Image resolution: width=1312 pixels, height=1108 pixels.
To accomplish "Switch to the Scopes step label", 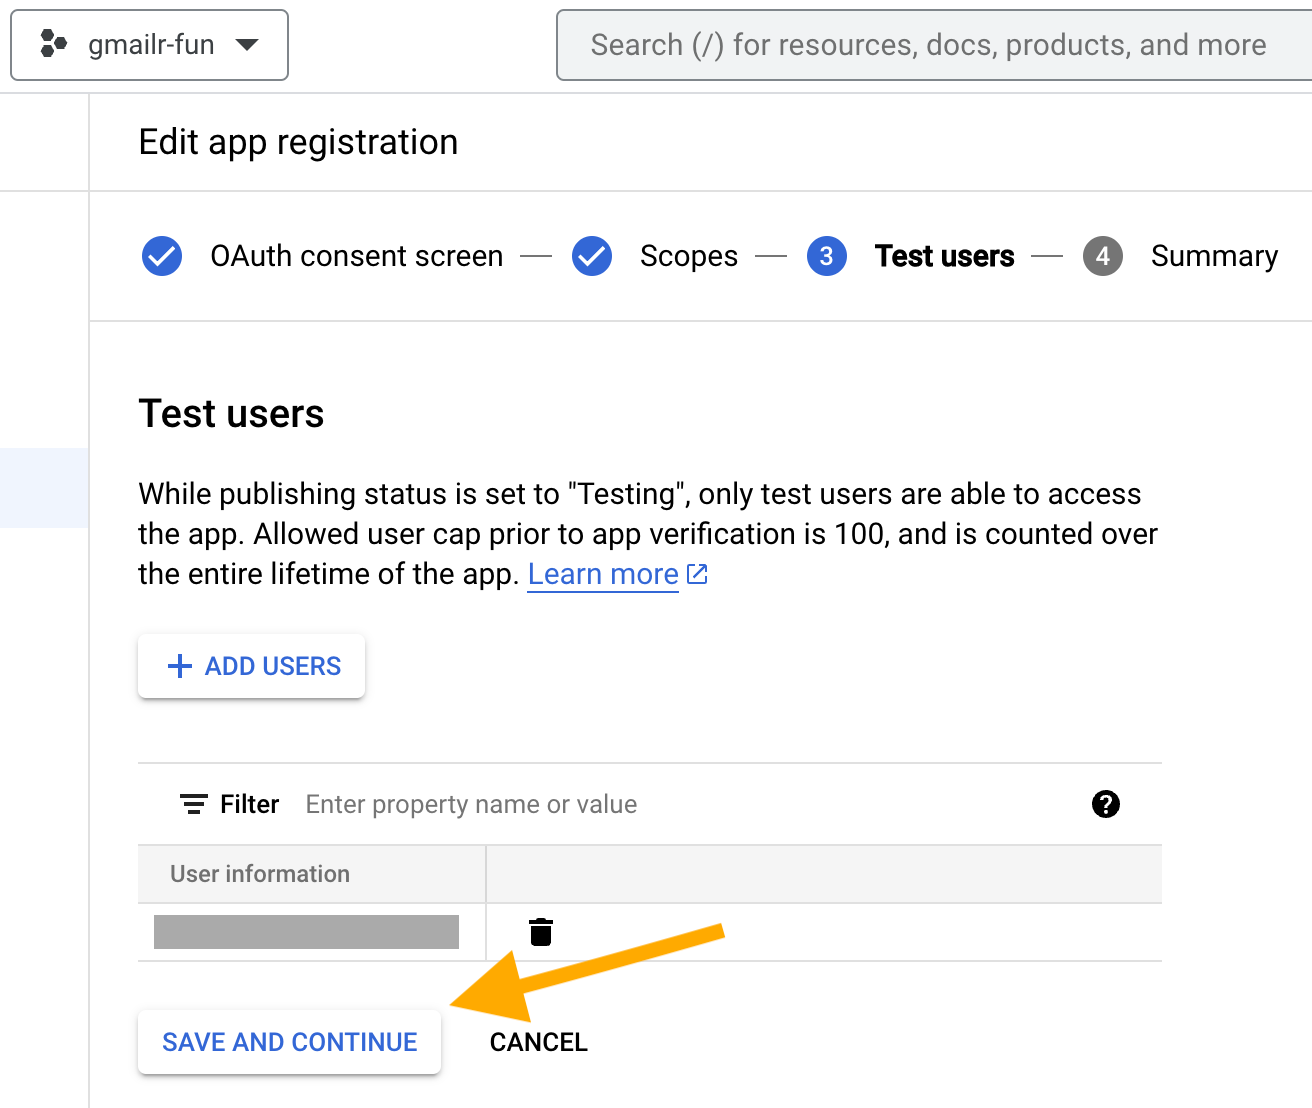I will (x=688, y=256).
